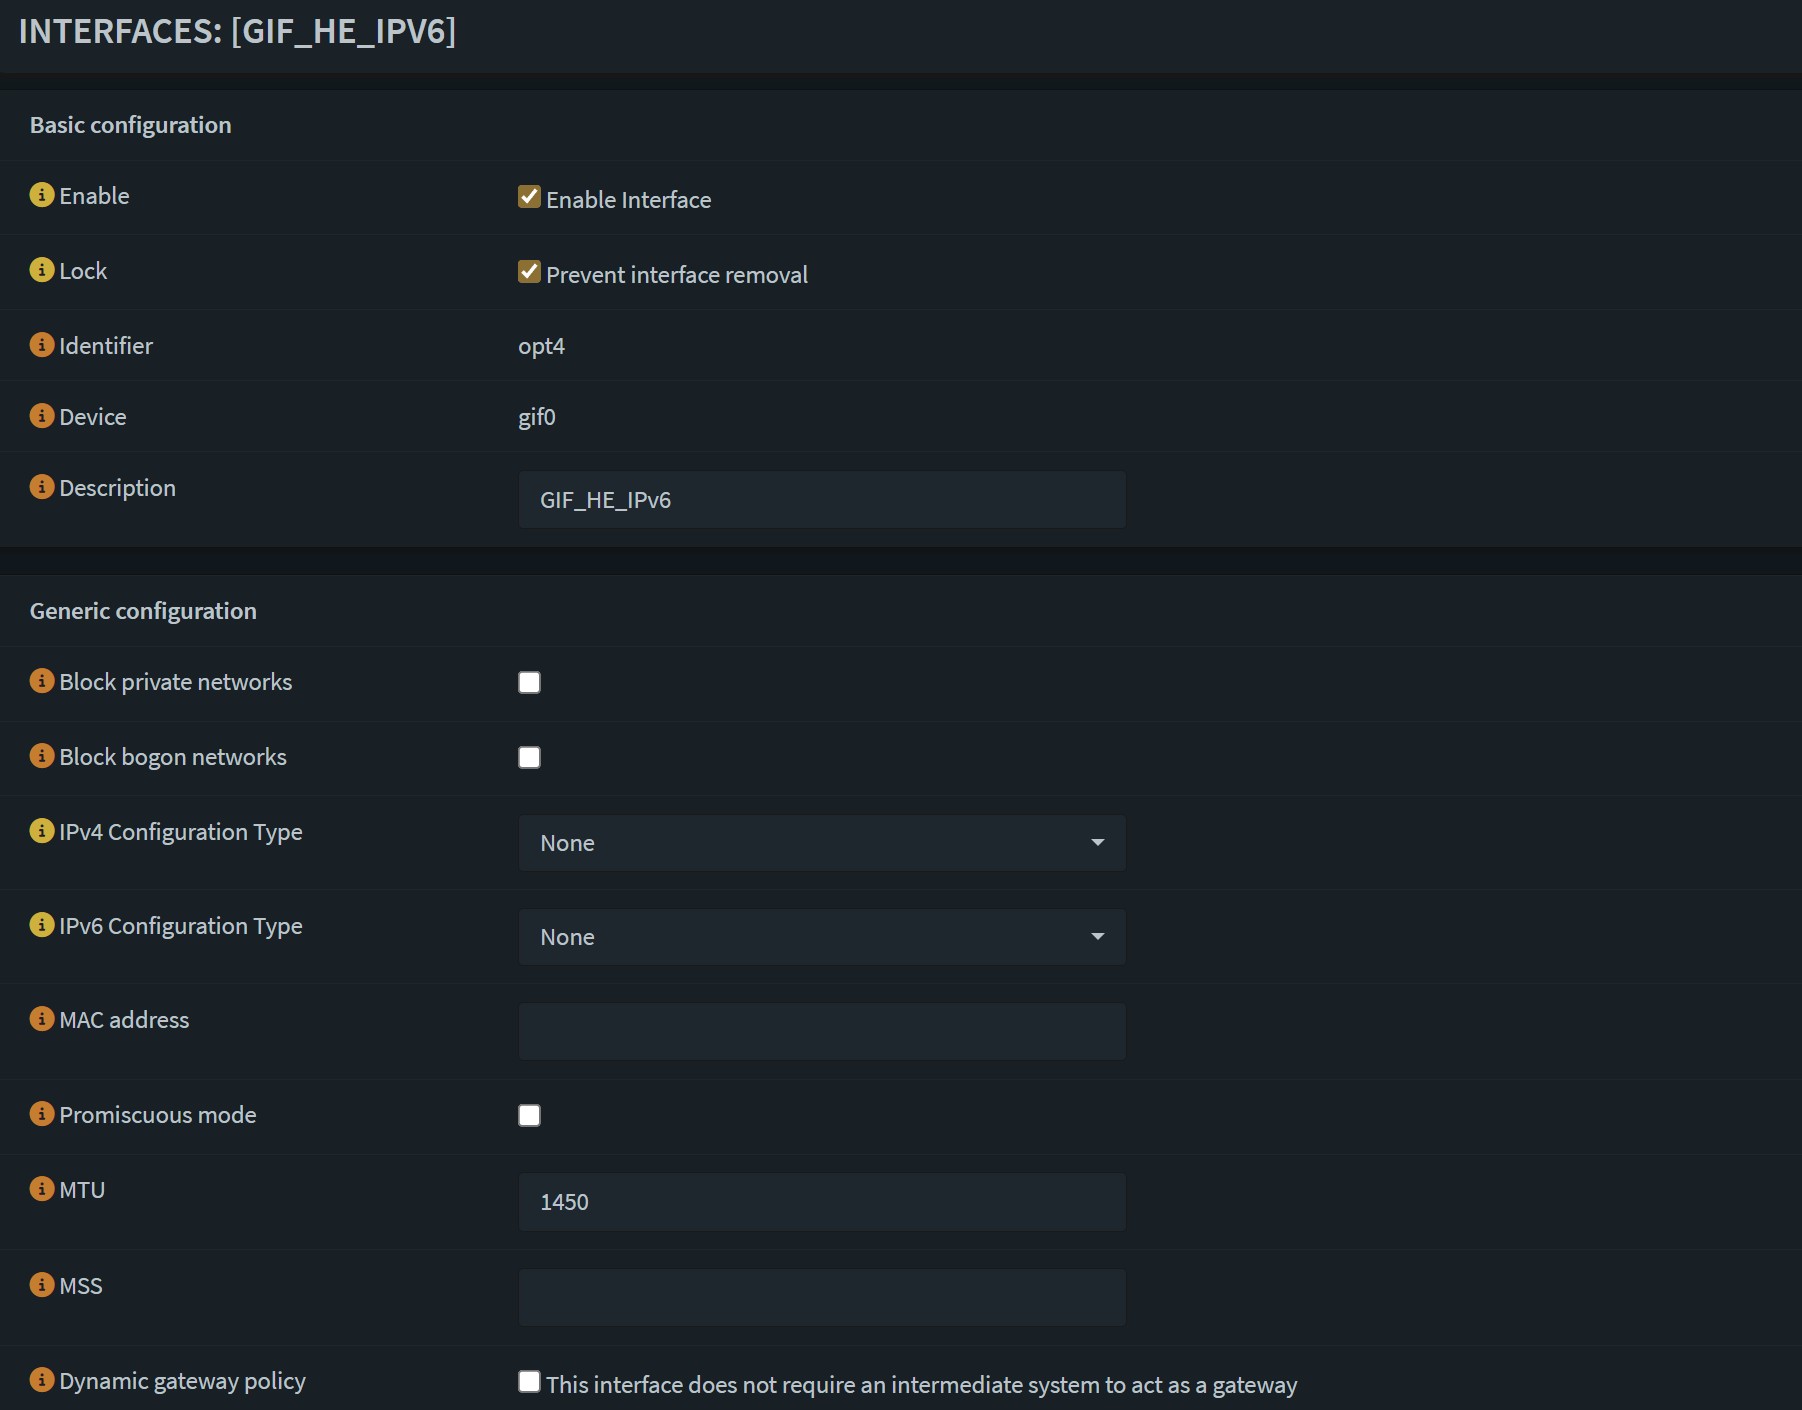Check the Block bogon networks box
1802x1410 pixels.
(x=529, y=758)
